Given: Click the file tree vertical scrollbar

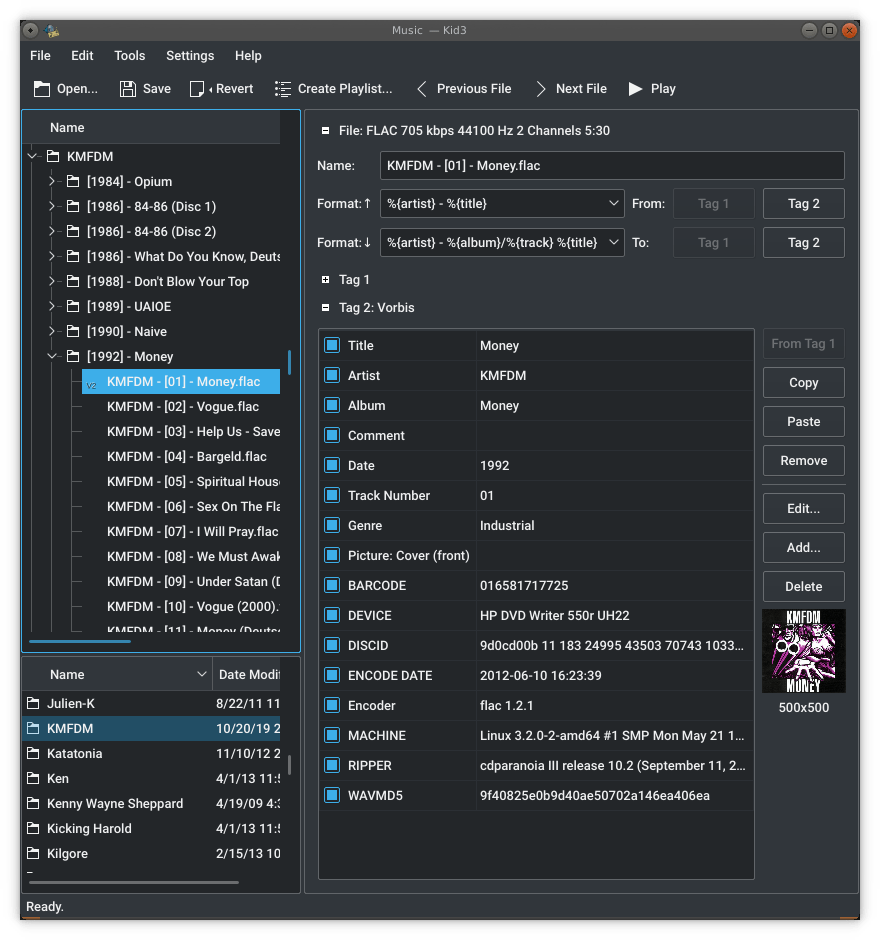Looking at the screenshot, I should [290, 362].
